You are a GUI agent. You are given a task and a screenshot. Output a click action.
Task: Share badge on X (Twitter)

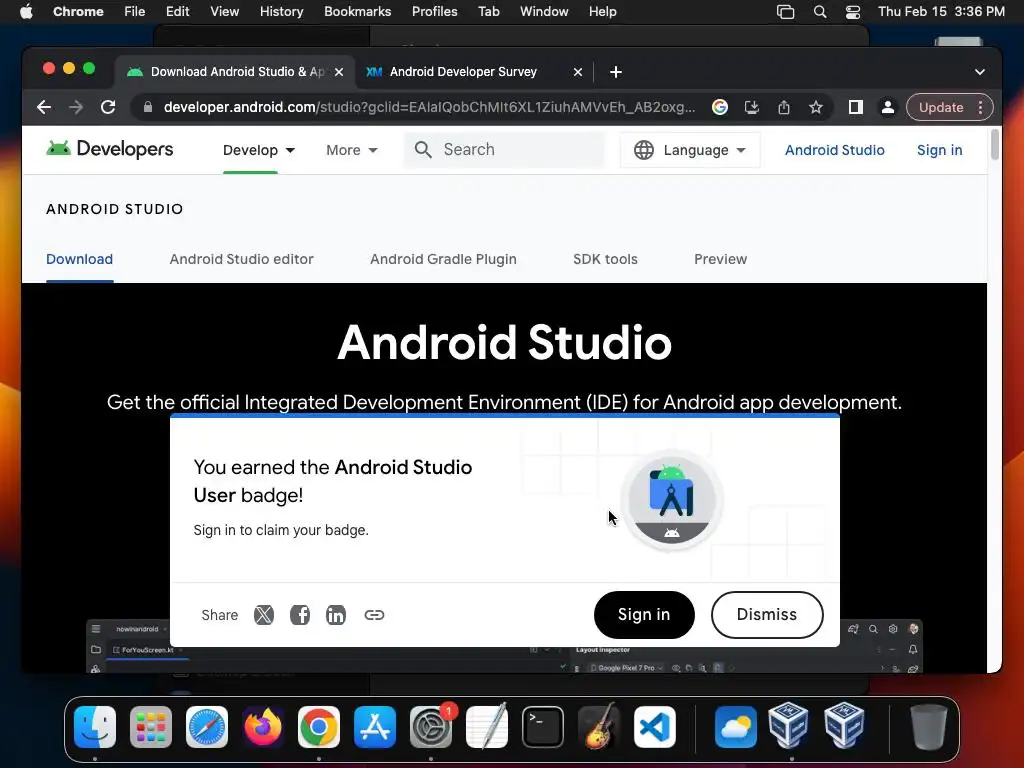click(x=264, y=615)
